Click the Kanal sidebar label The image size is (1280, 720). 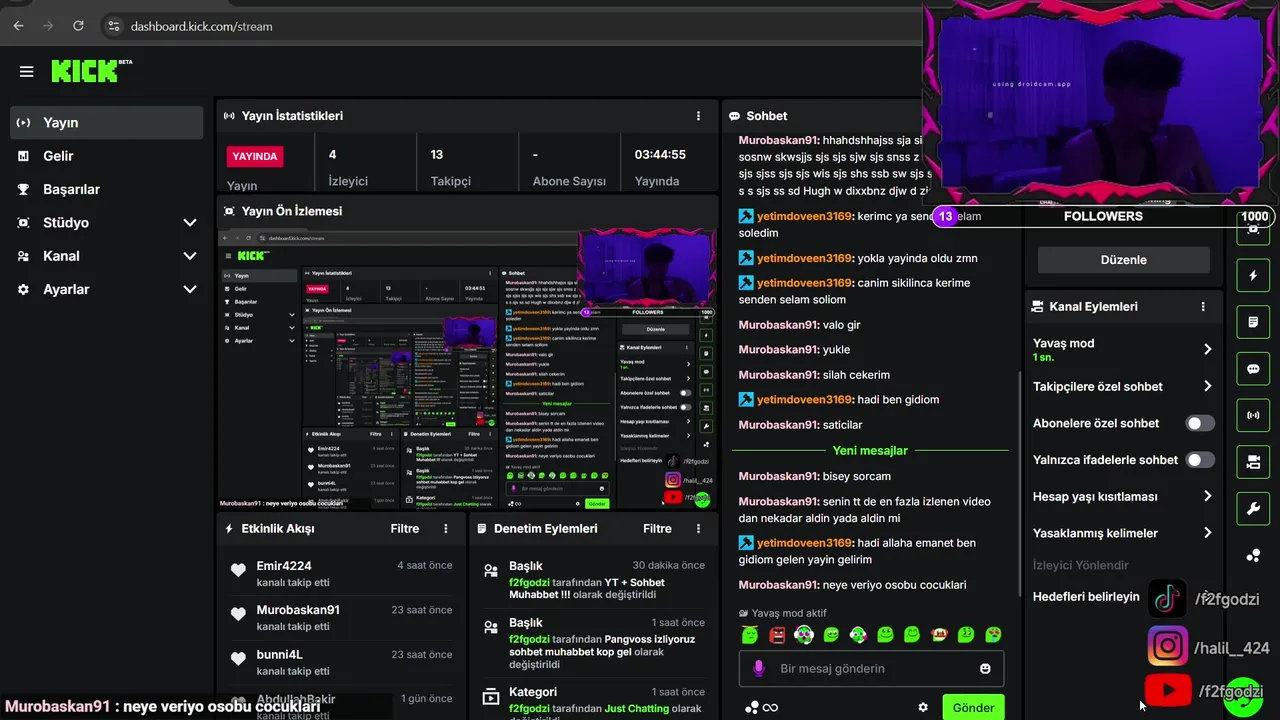click(x=62, y=256)
